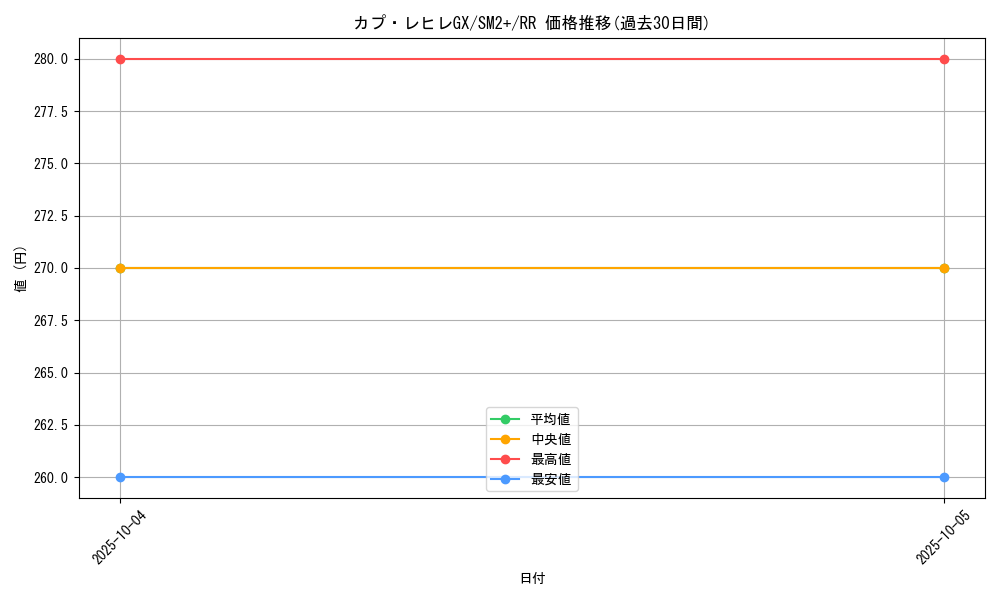Click the blue 最安値 point on 2025-10-05
Viewport: 1000px width, 600px height.
(944, 477)
